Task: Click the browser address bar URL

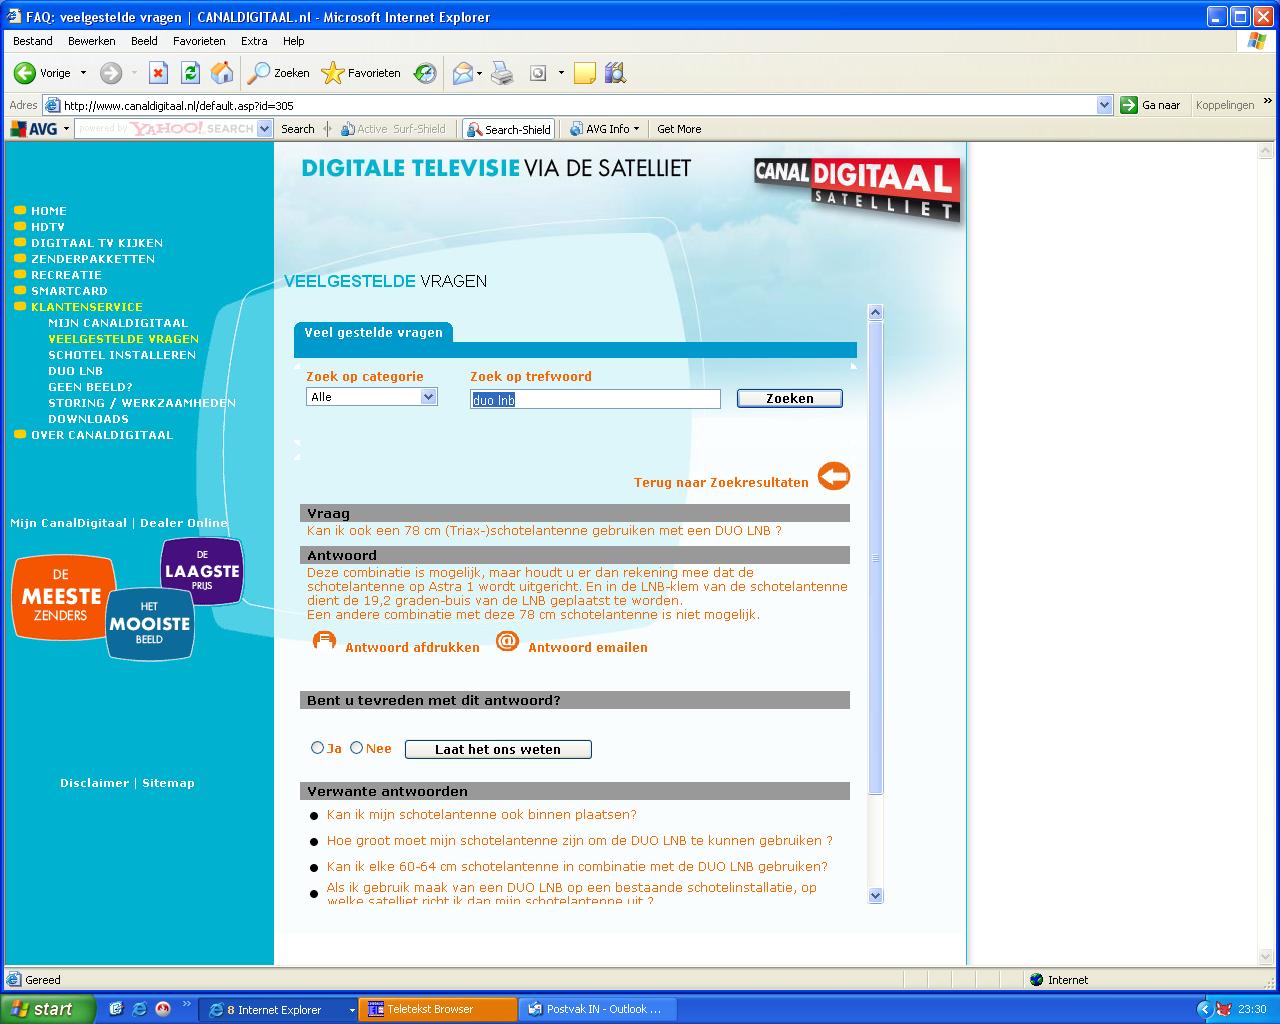Action: 570,105
